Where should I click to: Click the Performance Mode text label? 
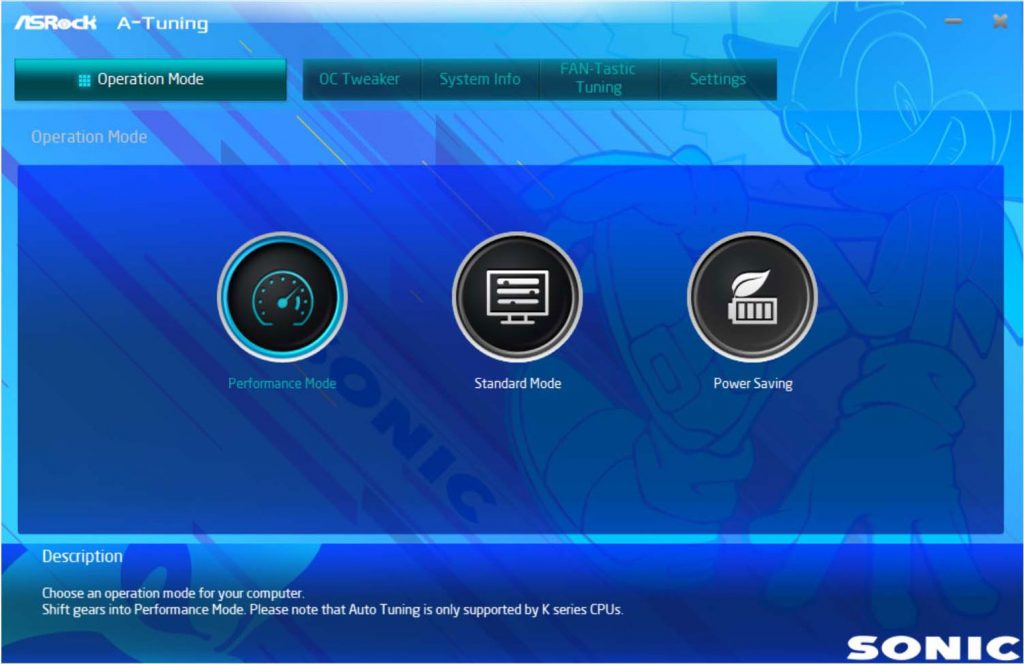coord(282,383)
